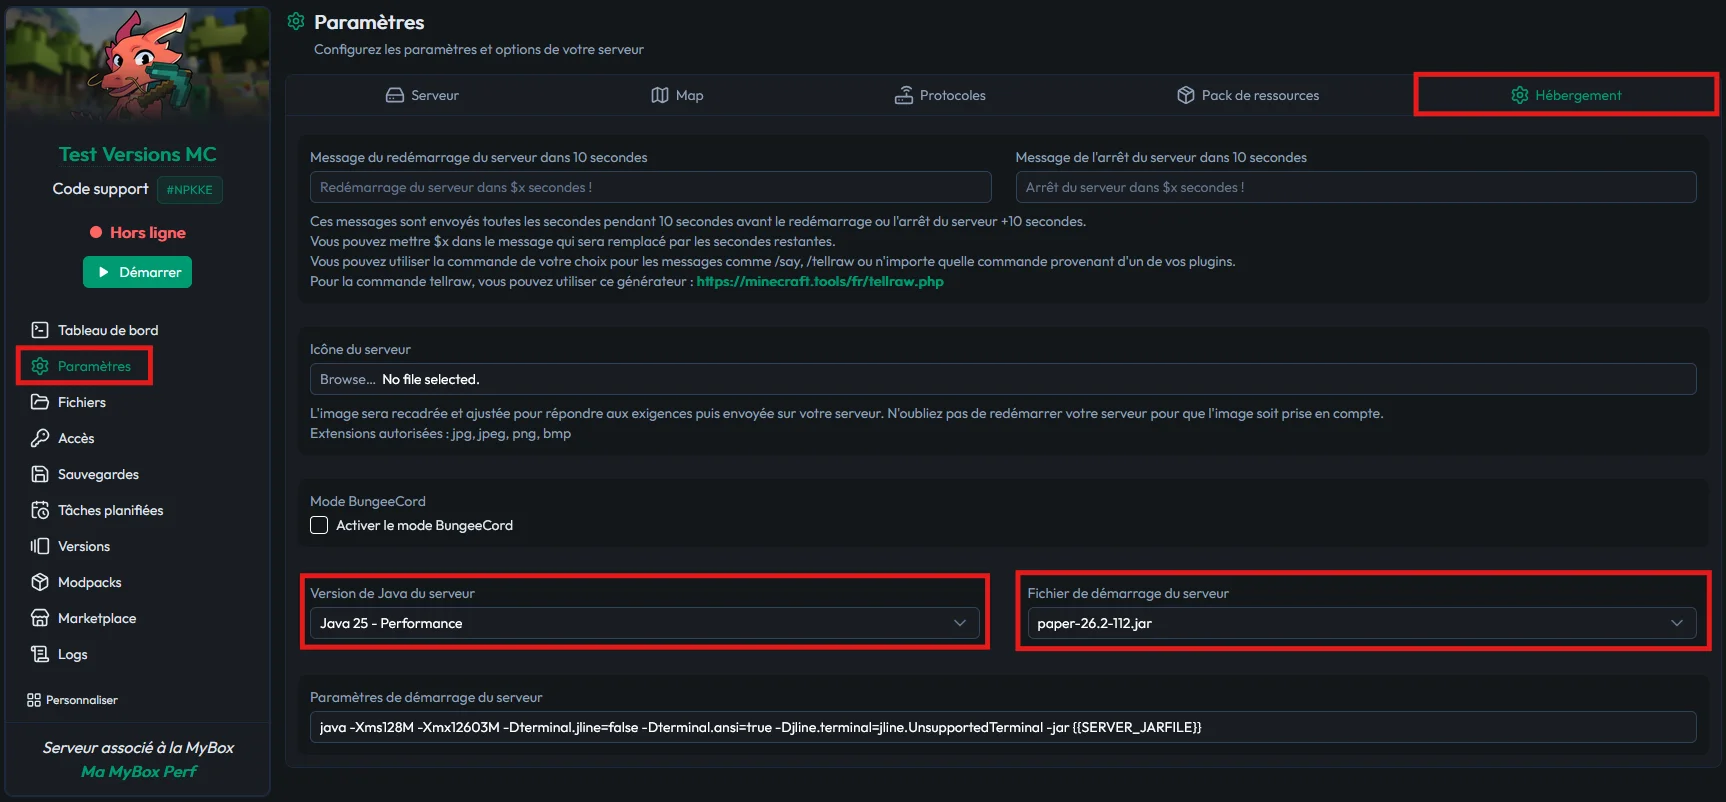Click the Pack de ressources cube icon

1186,95
